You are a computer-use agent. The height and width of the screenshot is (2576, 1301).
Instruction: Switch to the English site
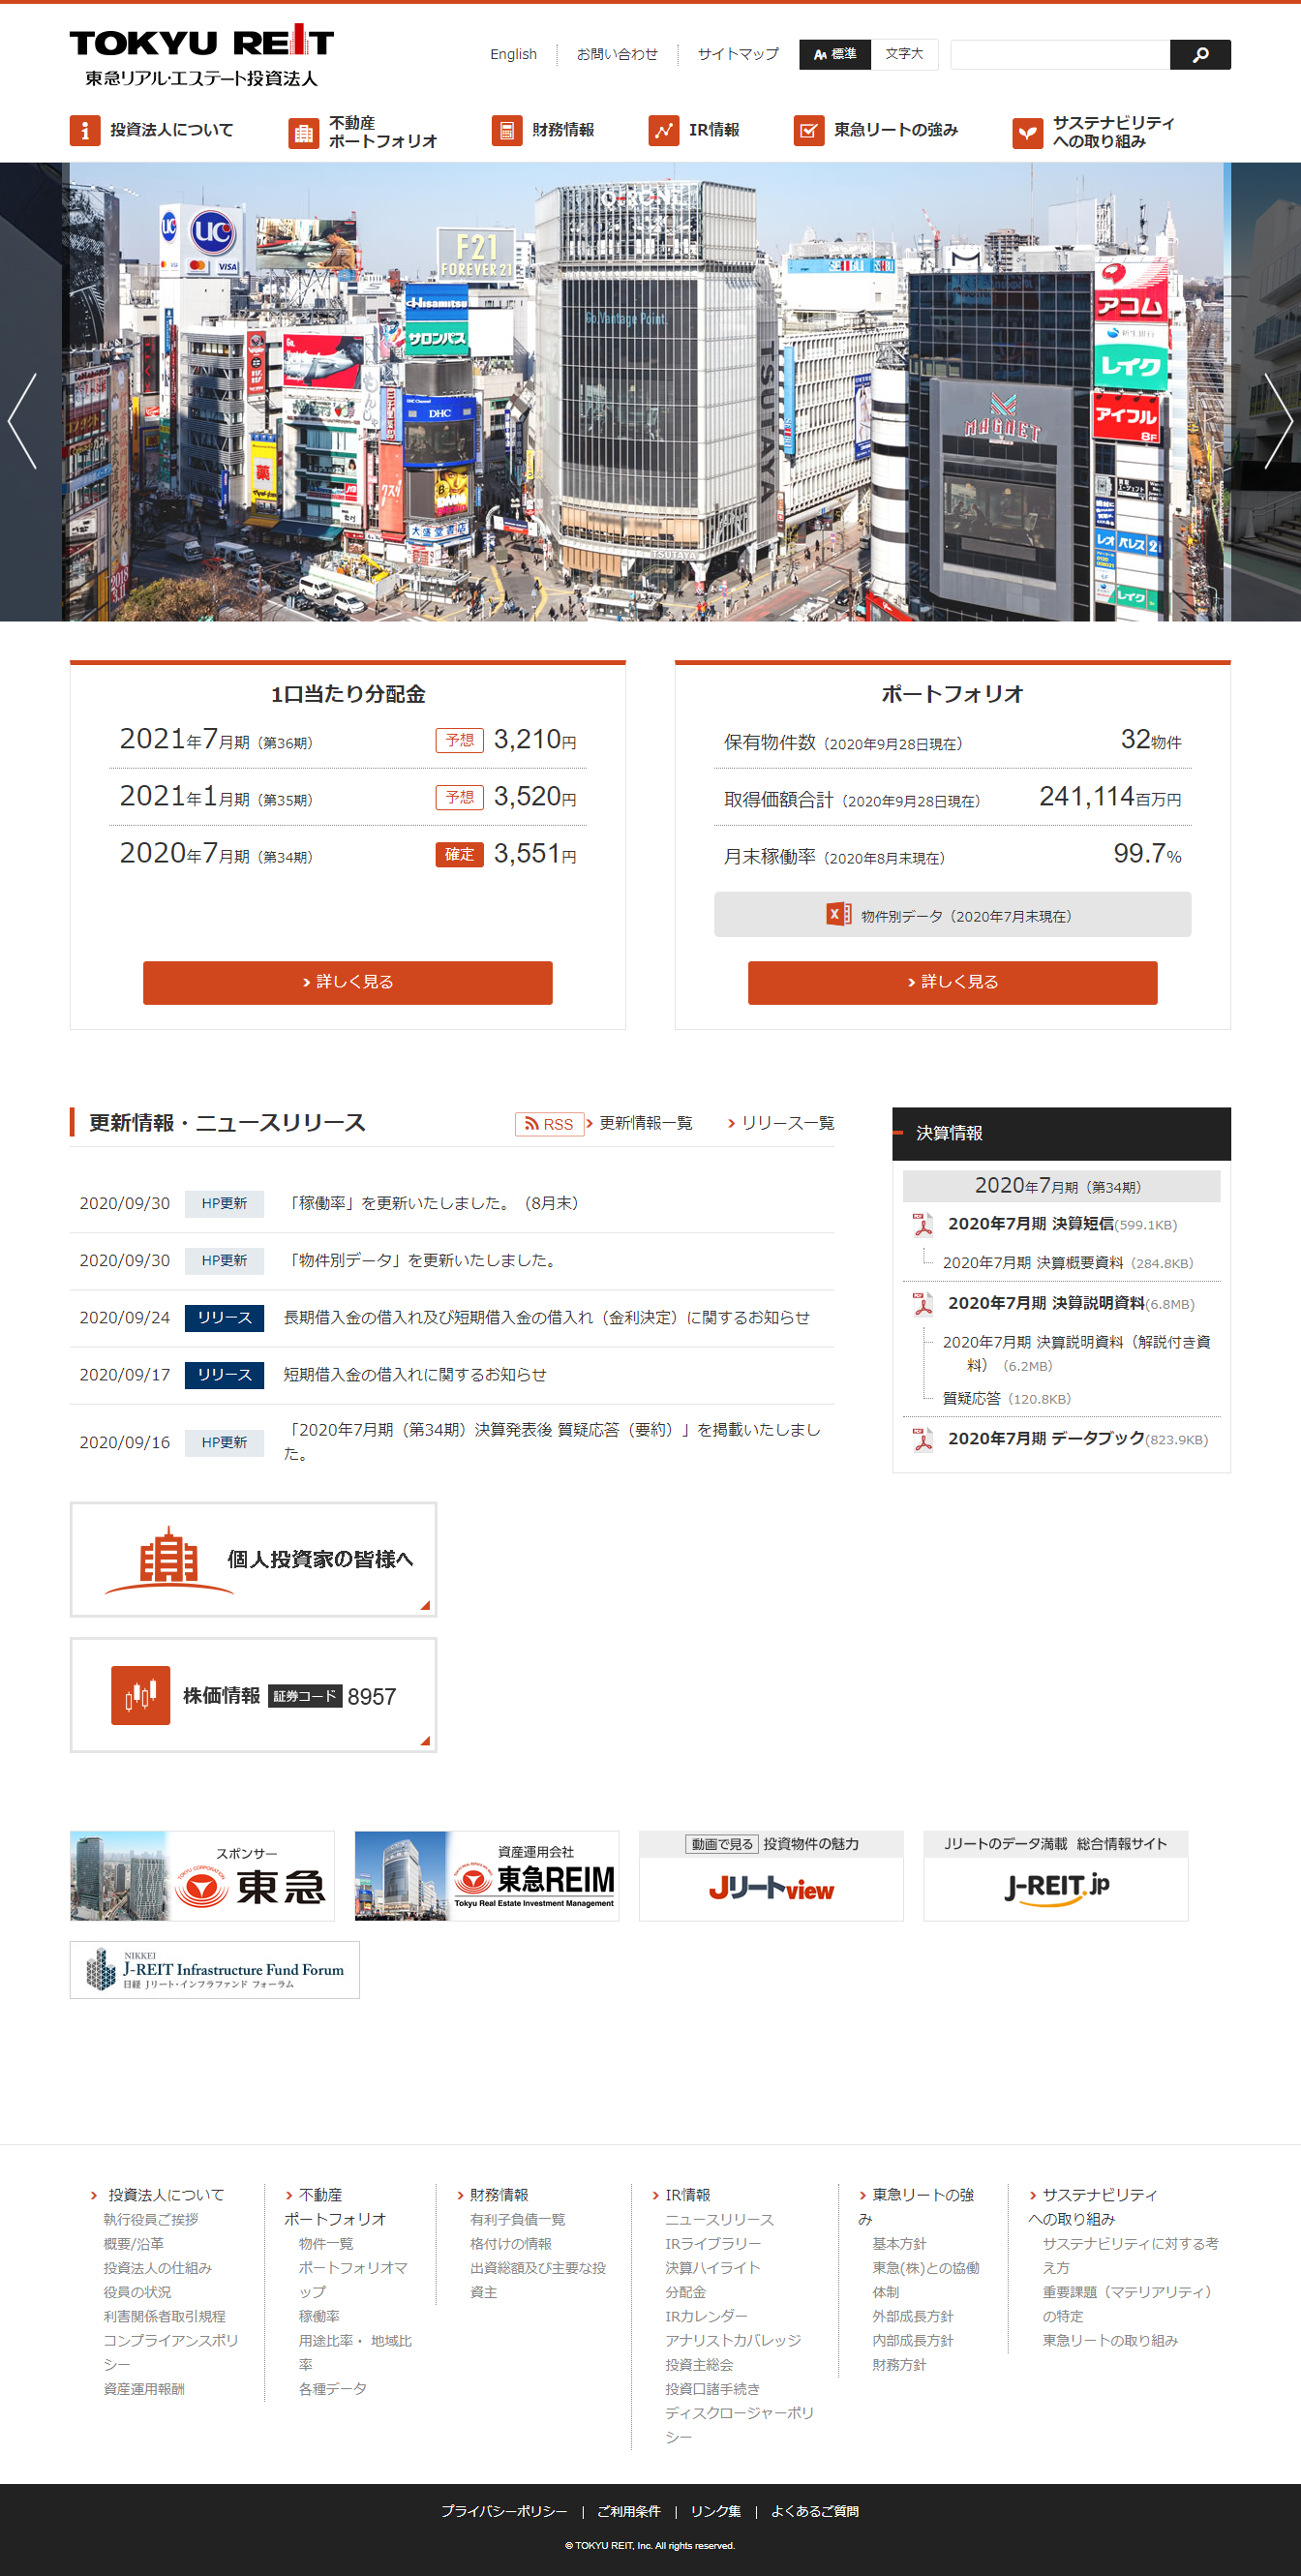tap(513, 54)
